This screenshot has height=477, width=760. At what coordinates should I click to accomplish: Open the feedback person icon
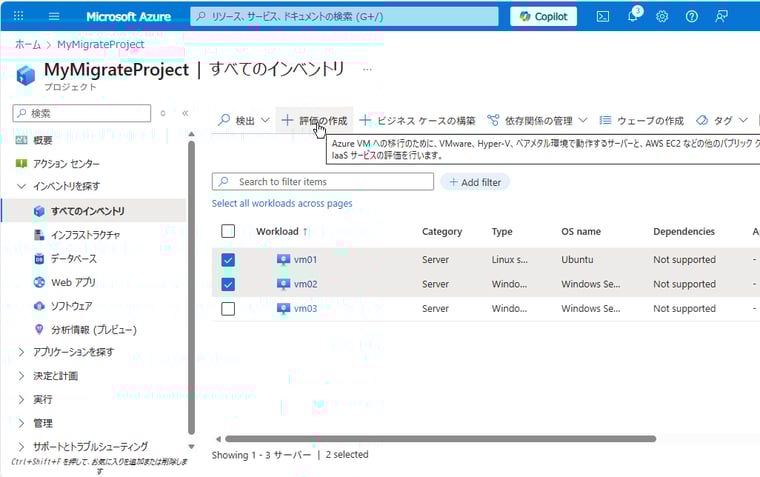tap(722, 16)
